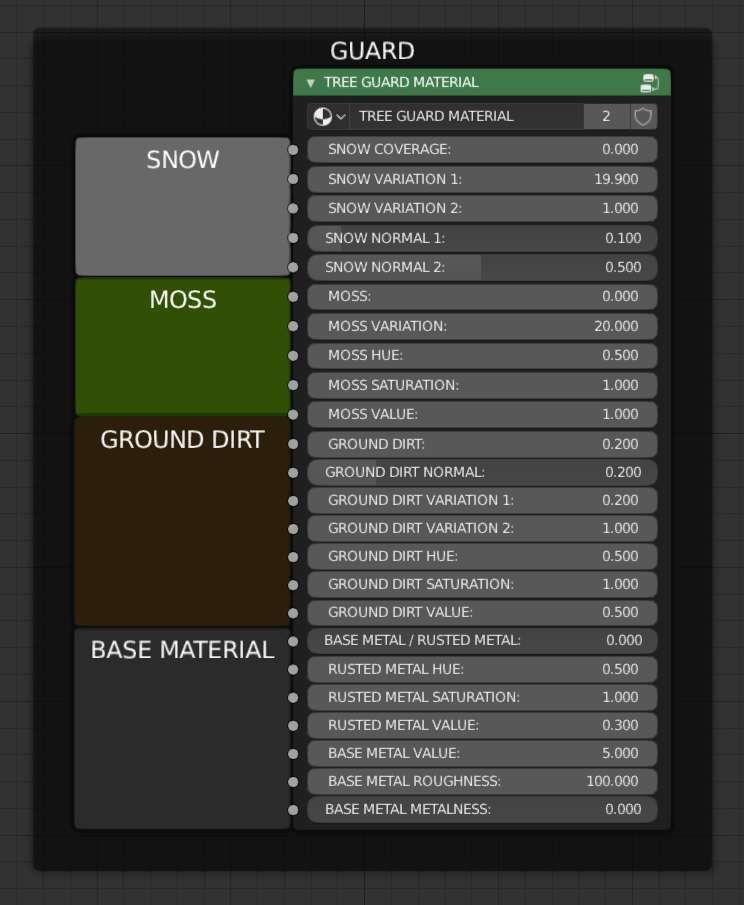744x905 pixels.
Task: Adjust RUSTED METAL SATURATION value
Action: [482, 698]
